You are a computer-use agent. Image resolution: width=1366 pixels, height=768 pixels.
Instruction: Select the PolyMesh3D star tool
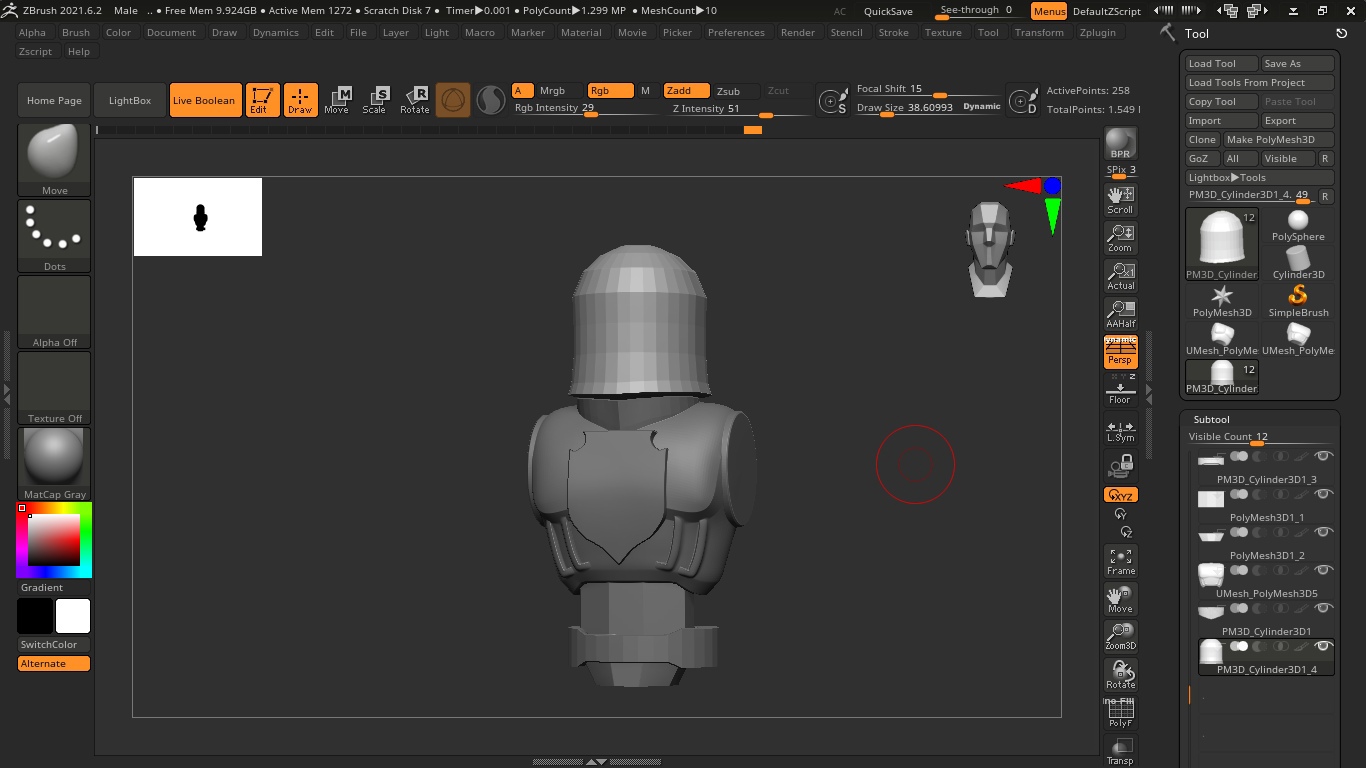pyautogui.click(x=1222, y=302)
